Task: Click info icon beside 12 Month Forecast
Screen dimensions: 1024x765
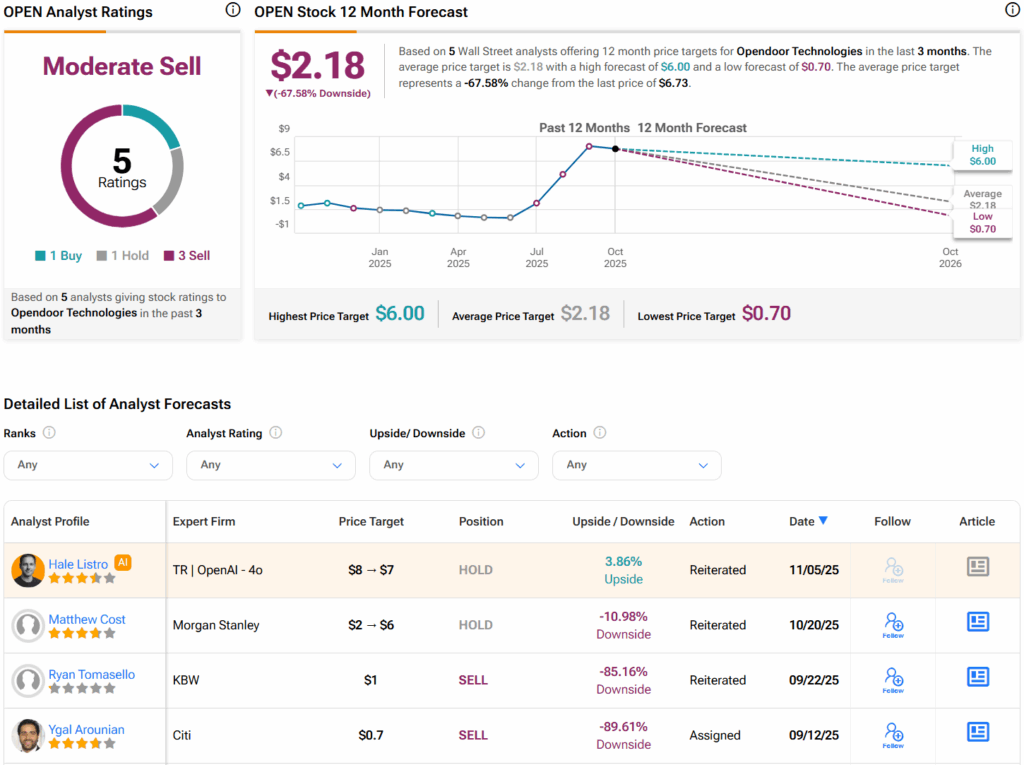Action: tap(1012, 11)
